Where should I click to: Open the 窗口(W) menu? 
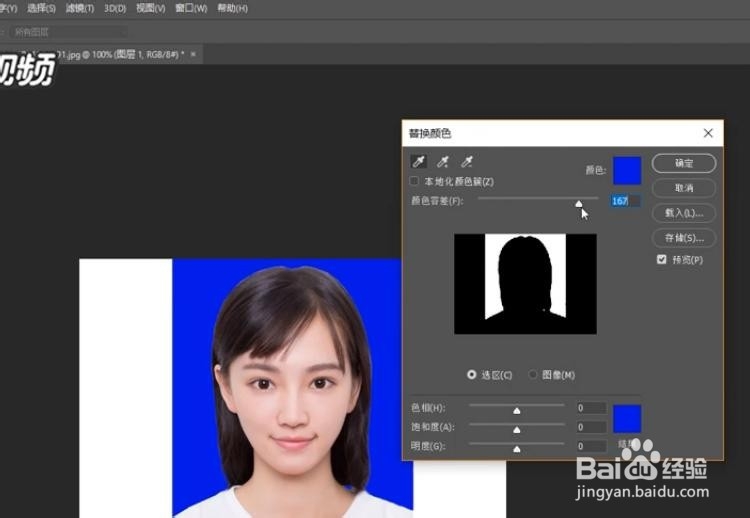[x=191, y=8]
